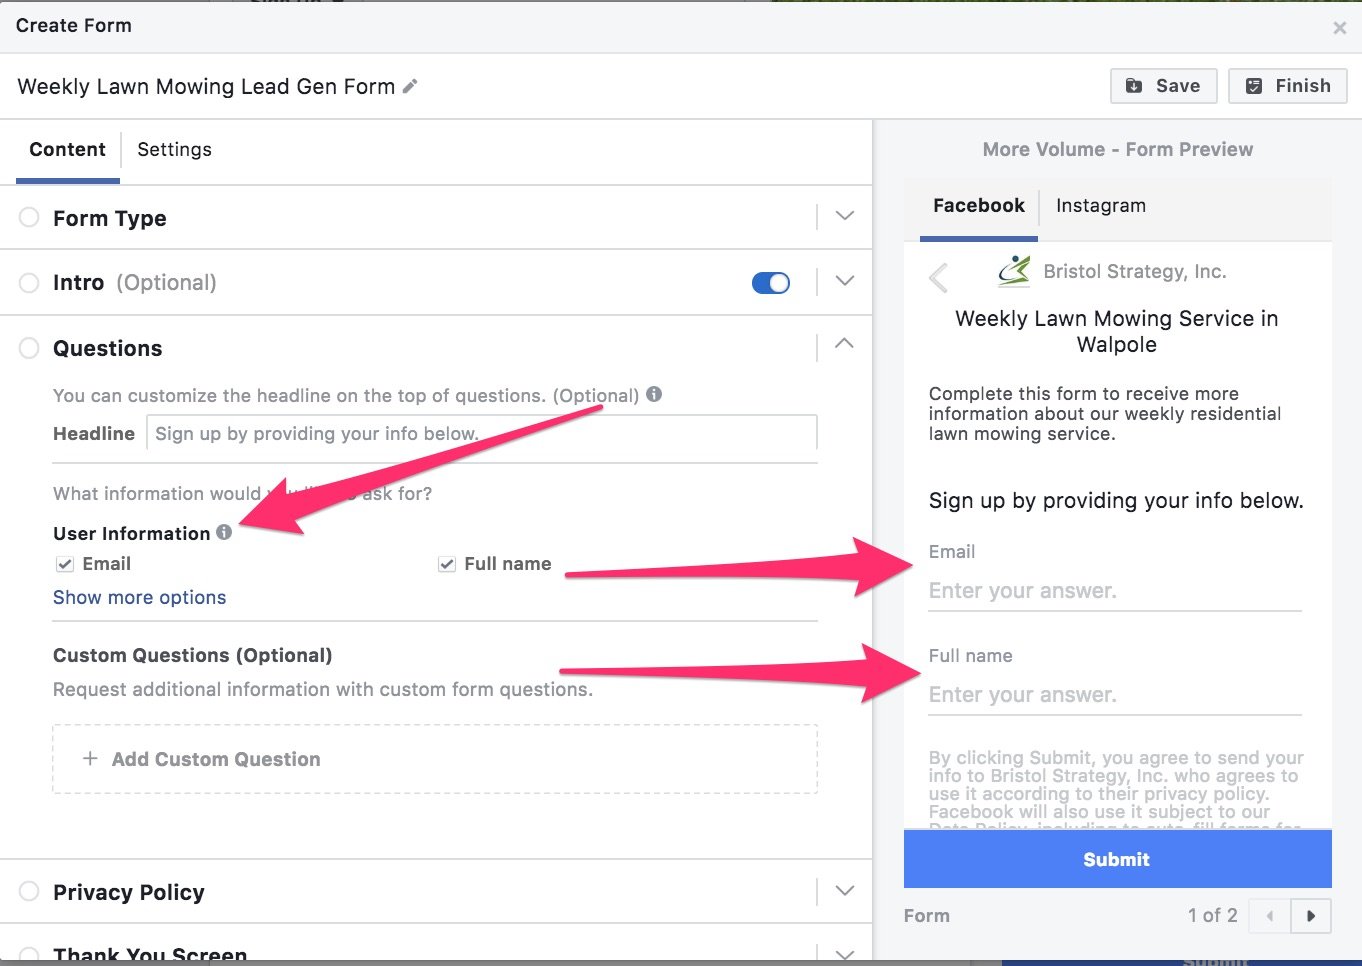Click the Questions section title
1362x966 pixels.
[x=108, y=348]
